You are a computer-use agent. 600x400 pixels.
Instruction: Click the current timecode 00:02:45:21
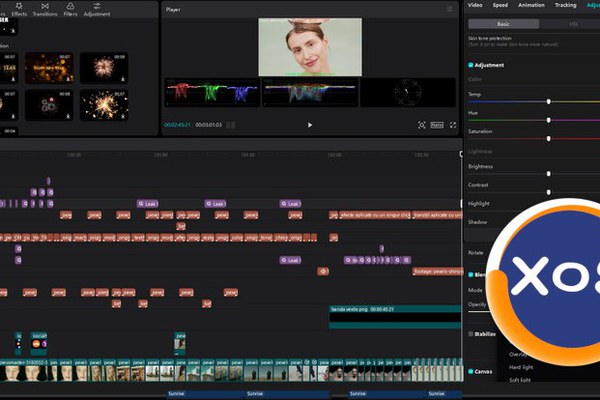point(177,125)
